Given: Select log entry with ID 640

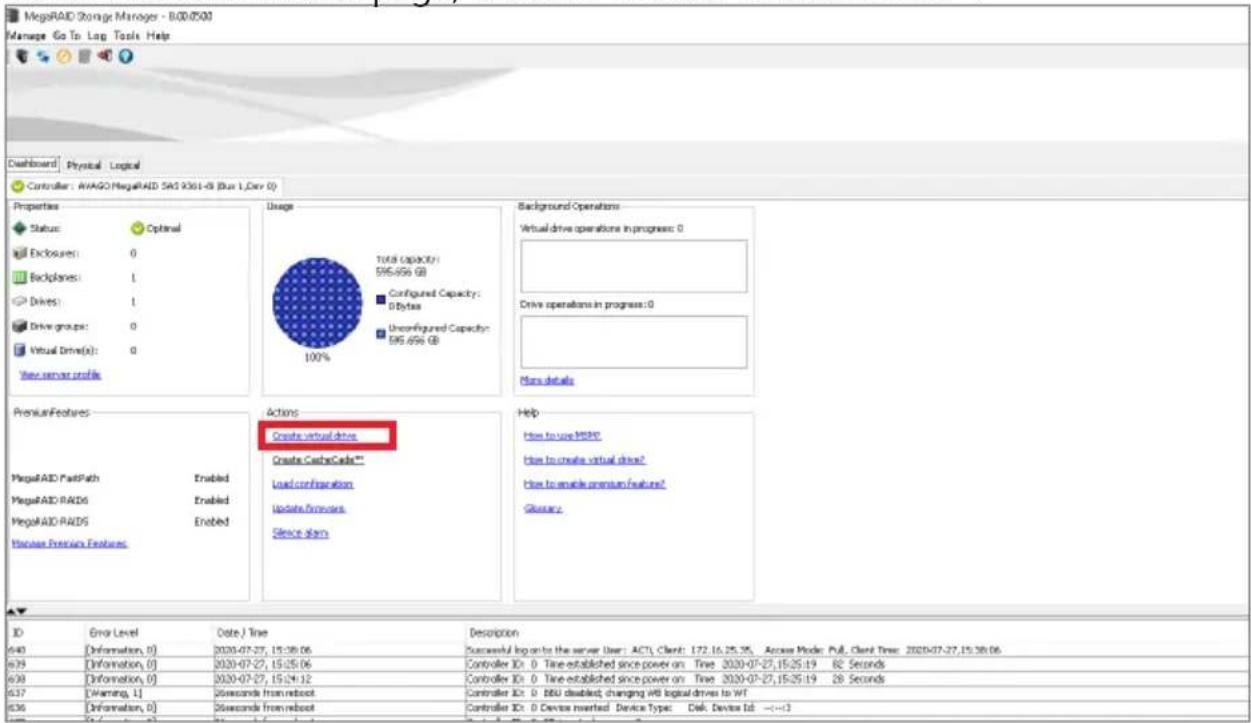Looking at the screenshot, I should [x=626, y=649].
